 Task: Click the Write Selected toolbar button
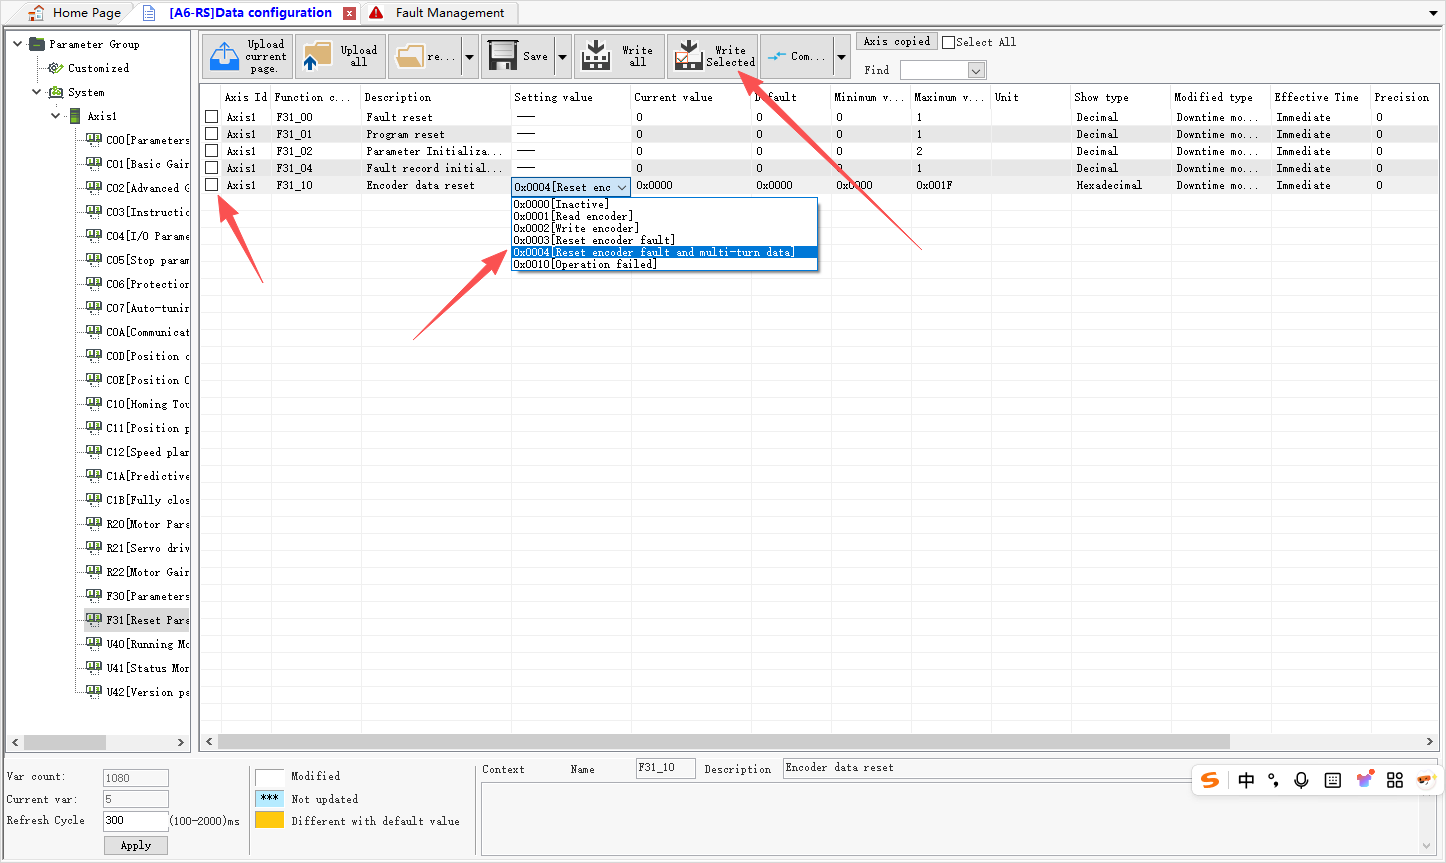coord(712,57)
